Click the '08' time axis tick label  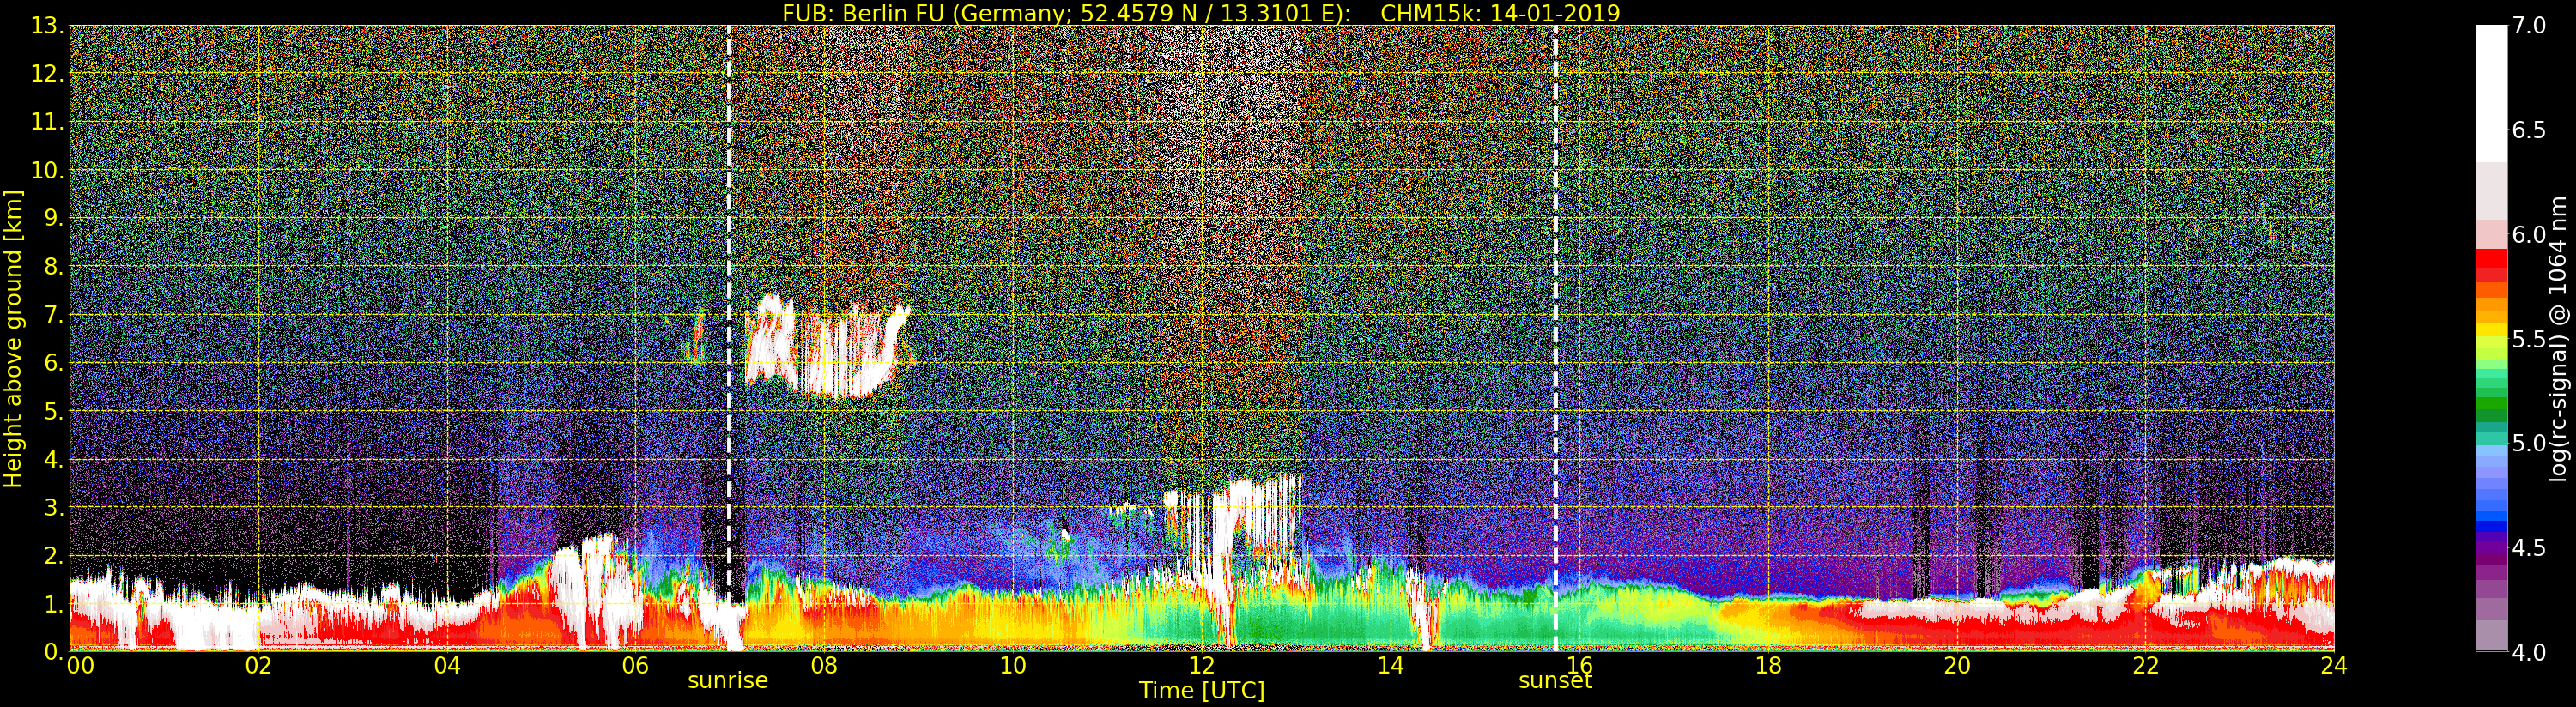pos(824,666)
